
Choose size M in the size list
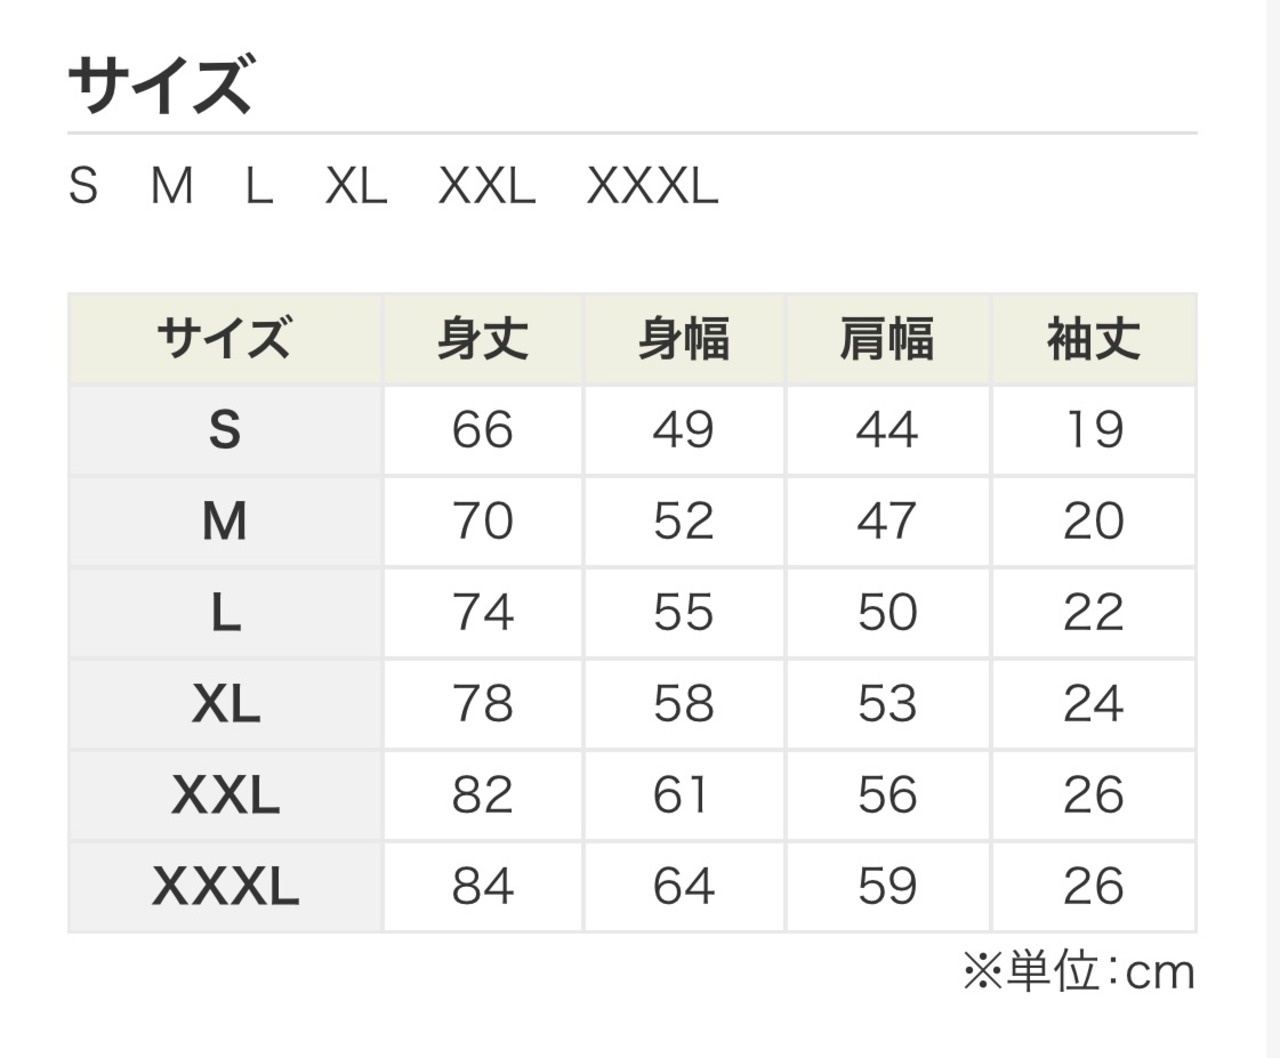172,186
